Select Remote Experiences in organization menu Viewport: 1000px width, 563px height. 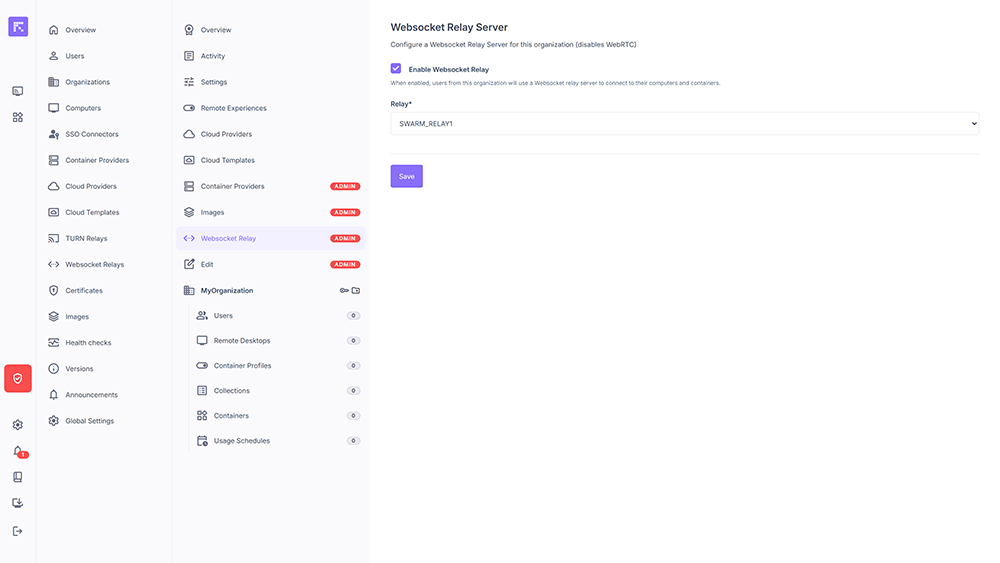[233, 108]
